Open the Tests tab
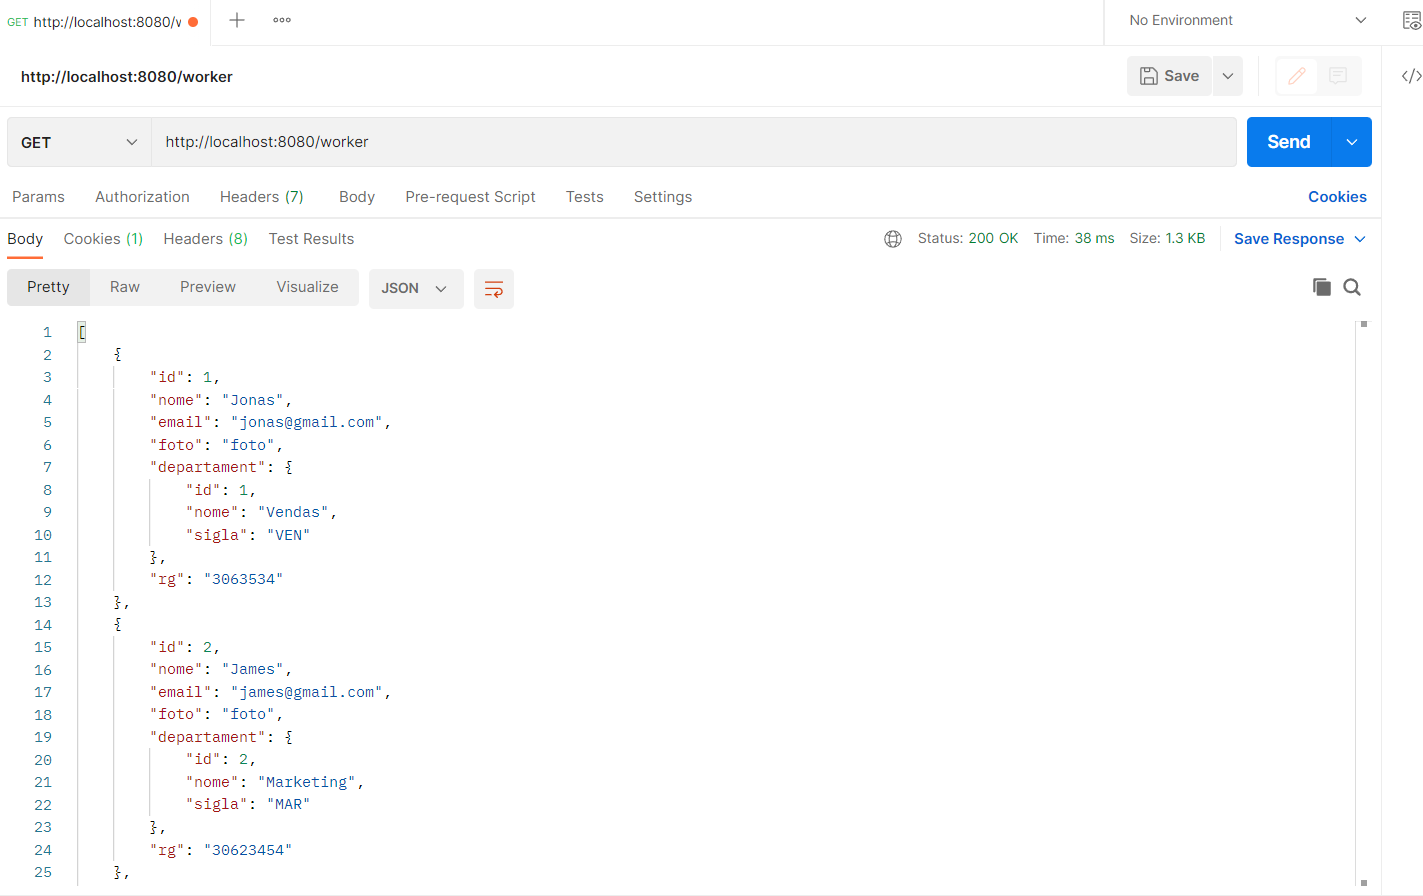The image size is (1423, 896). (585, 197)
